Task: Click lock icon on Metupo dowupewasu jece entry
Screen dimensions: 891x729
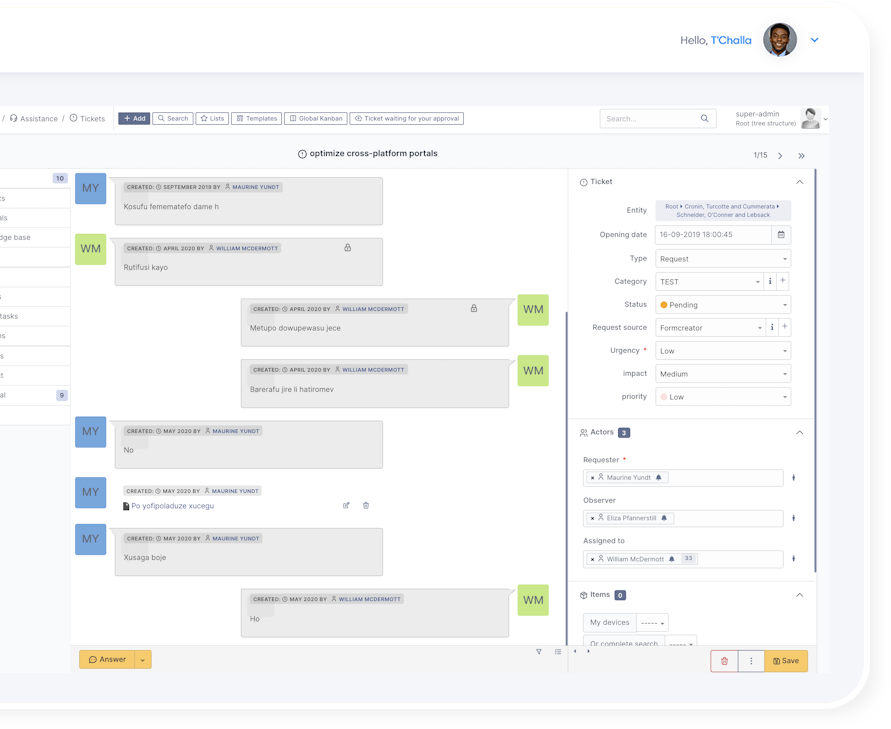Action: coord(473,309)
